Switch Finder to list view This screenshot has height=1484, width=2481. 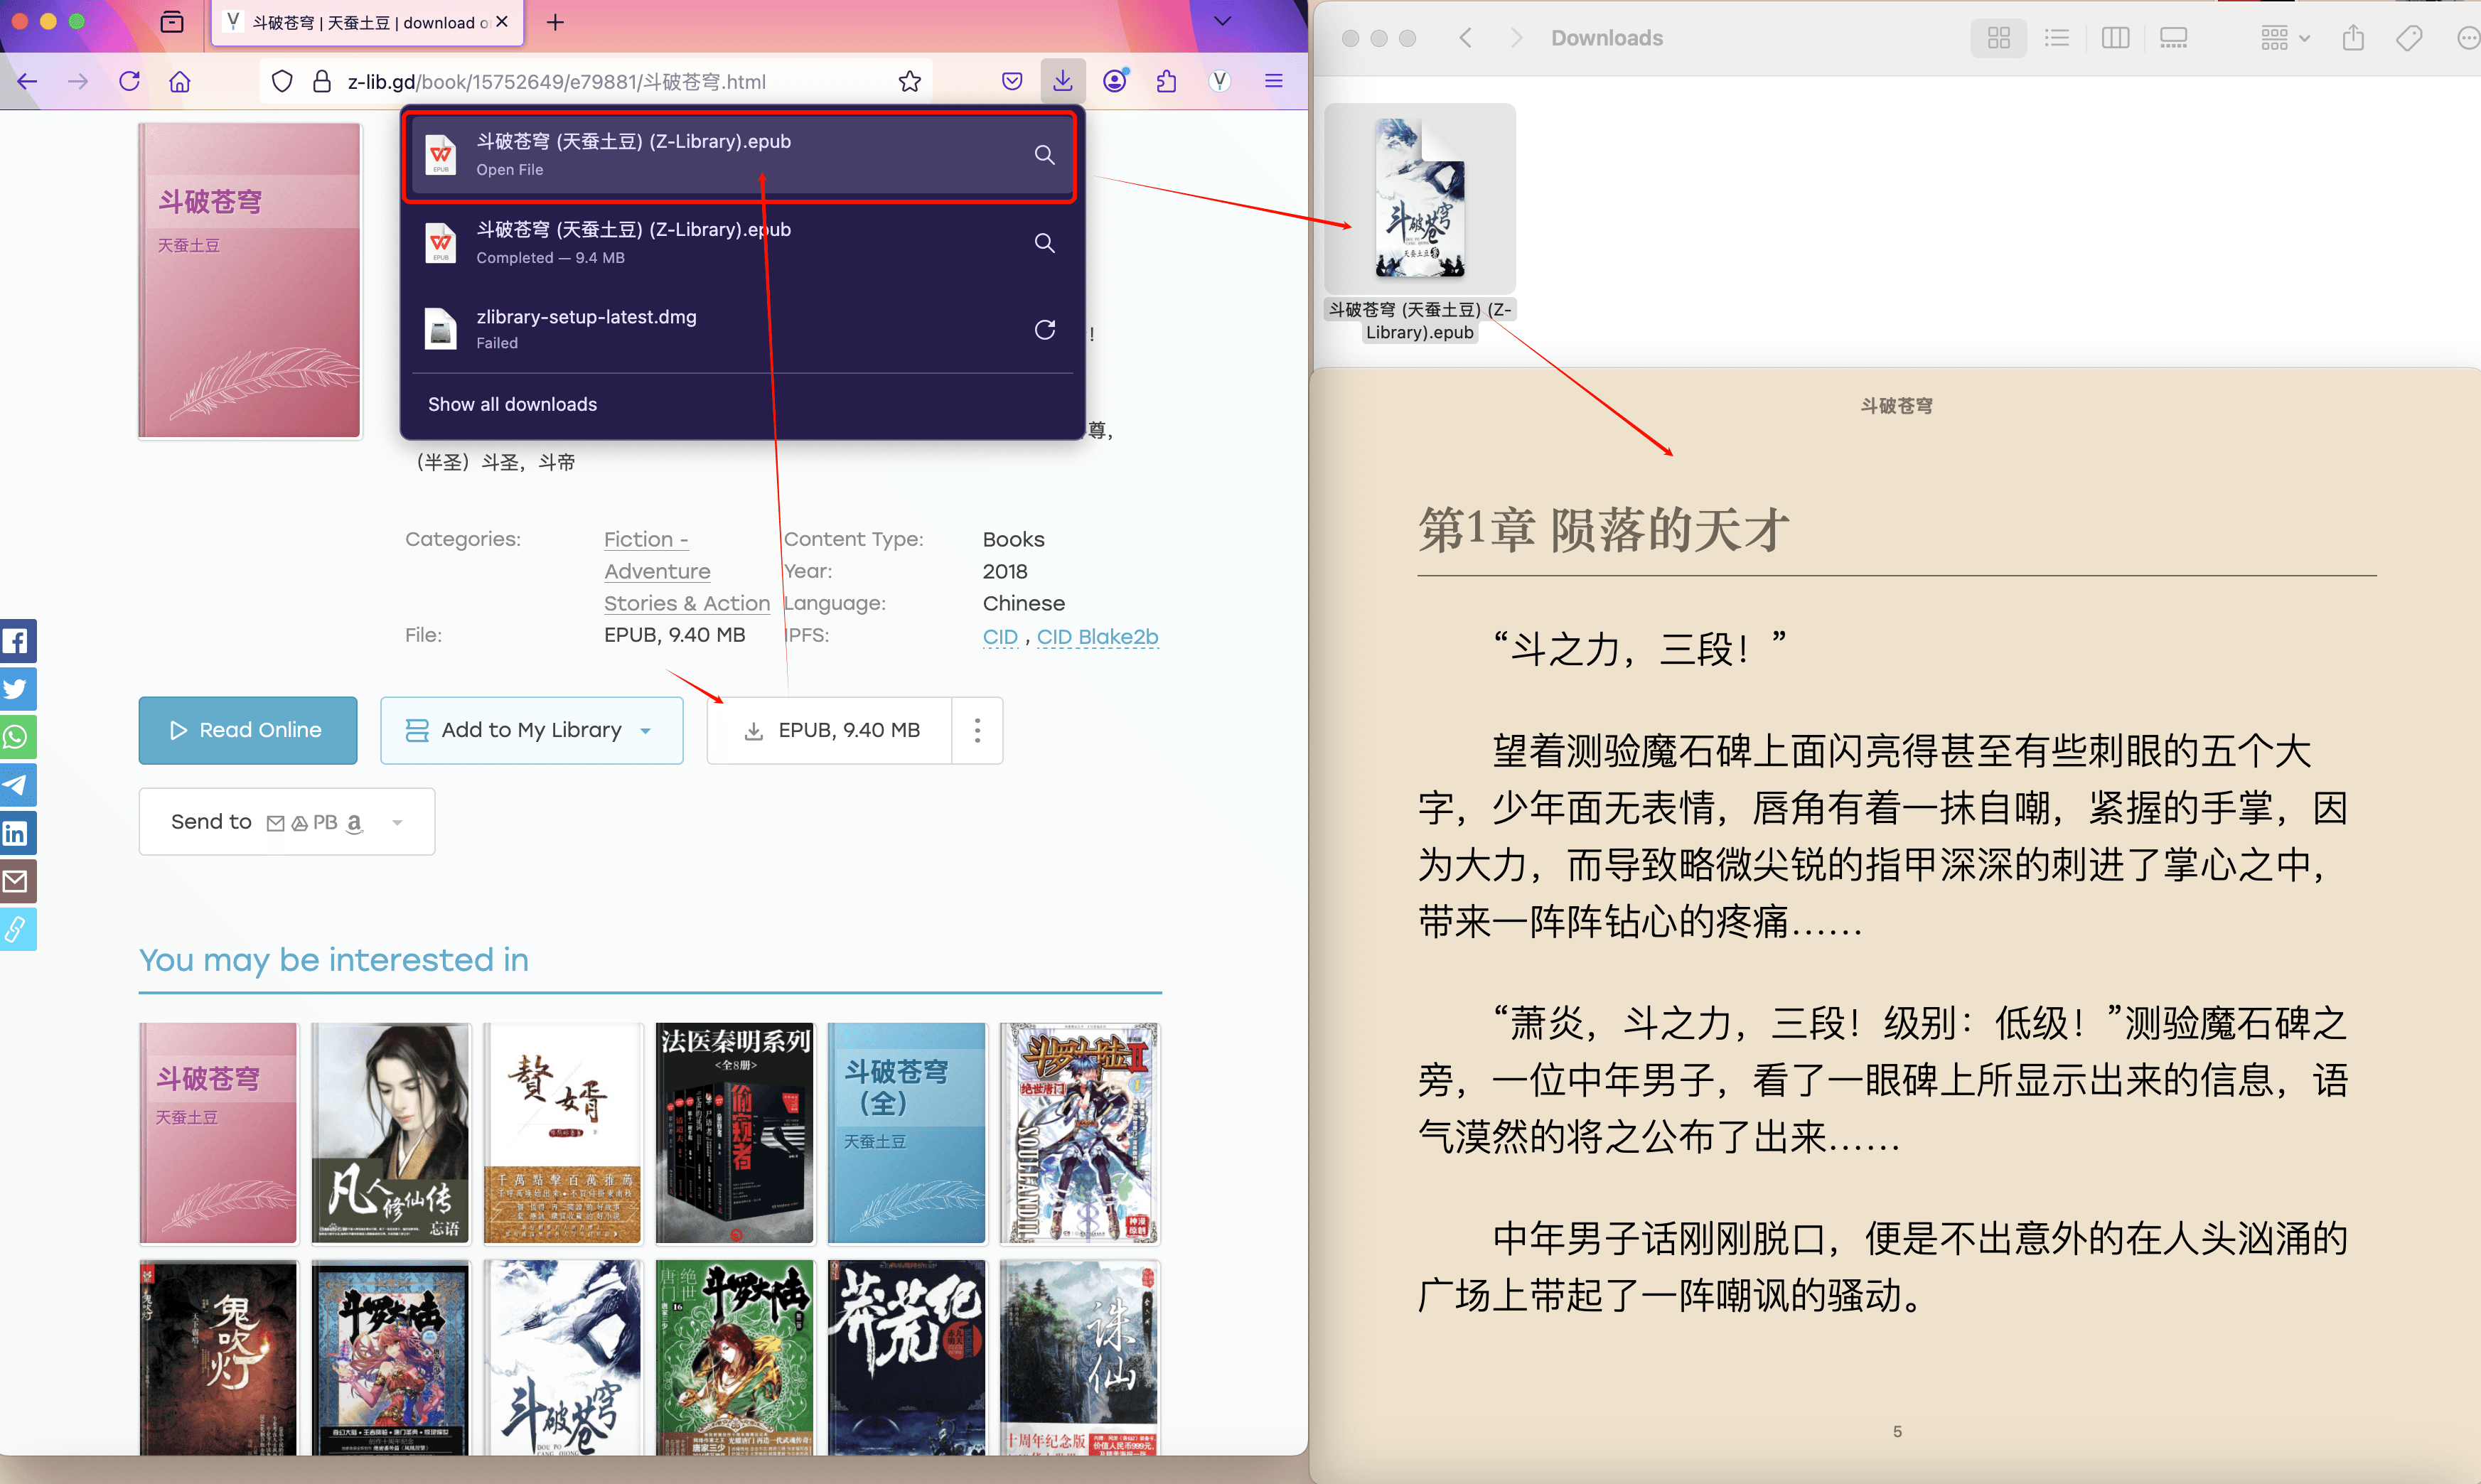2057,38
